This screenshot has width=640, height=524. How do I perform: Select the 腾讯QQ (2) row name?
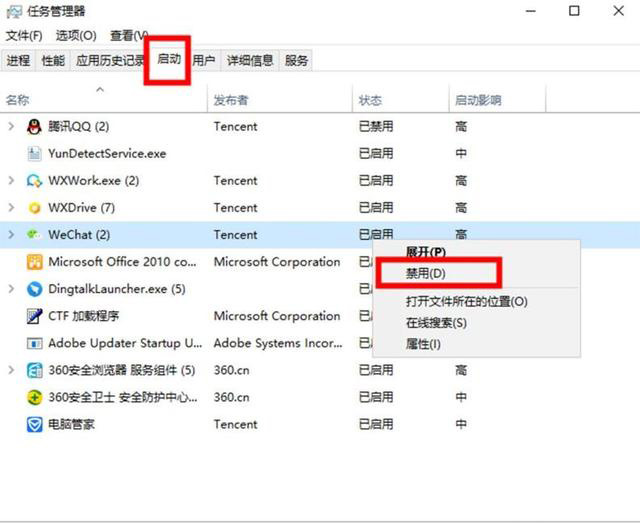coord(78,127)
